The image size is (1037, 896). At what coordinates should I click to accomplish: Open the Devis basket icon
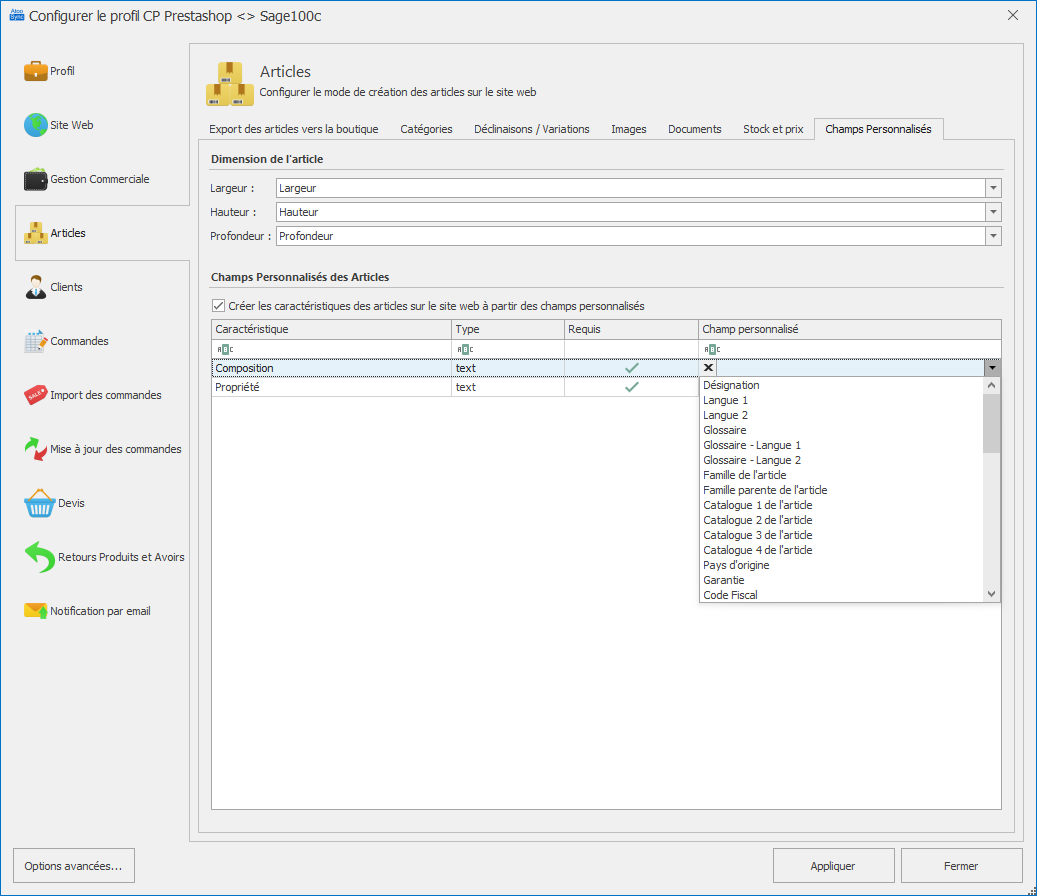pos(40,503)
